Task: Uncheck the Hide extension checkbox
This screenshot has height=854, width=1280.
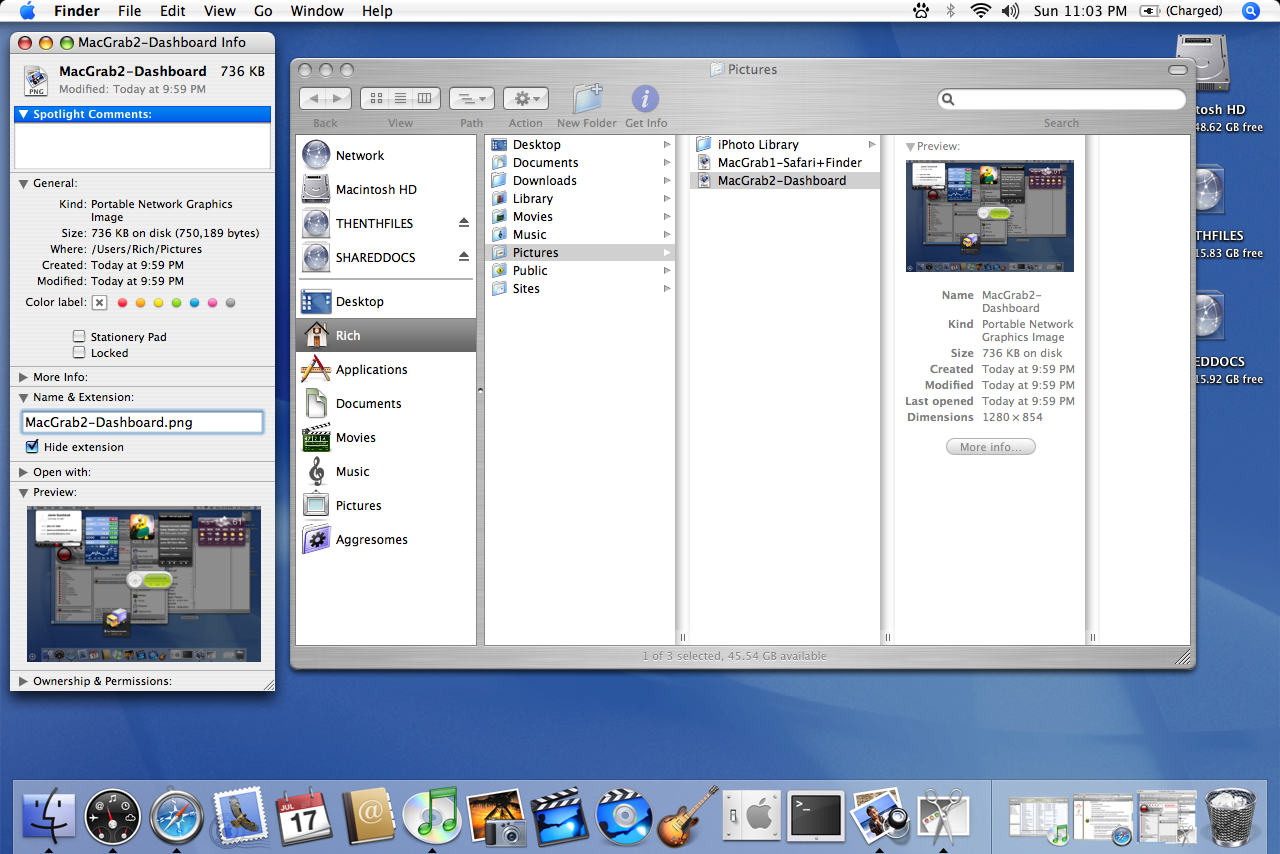Action: click(32, 447)
